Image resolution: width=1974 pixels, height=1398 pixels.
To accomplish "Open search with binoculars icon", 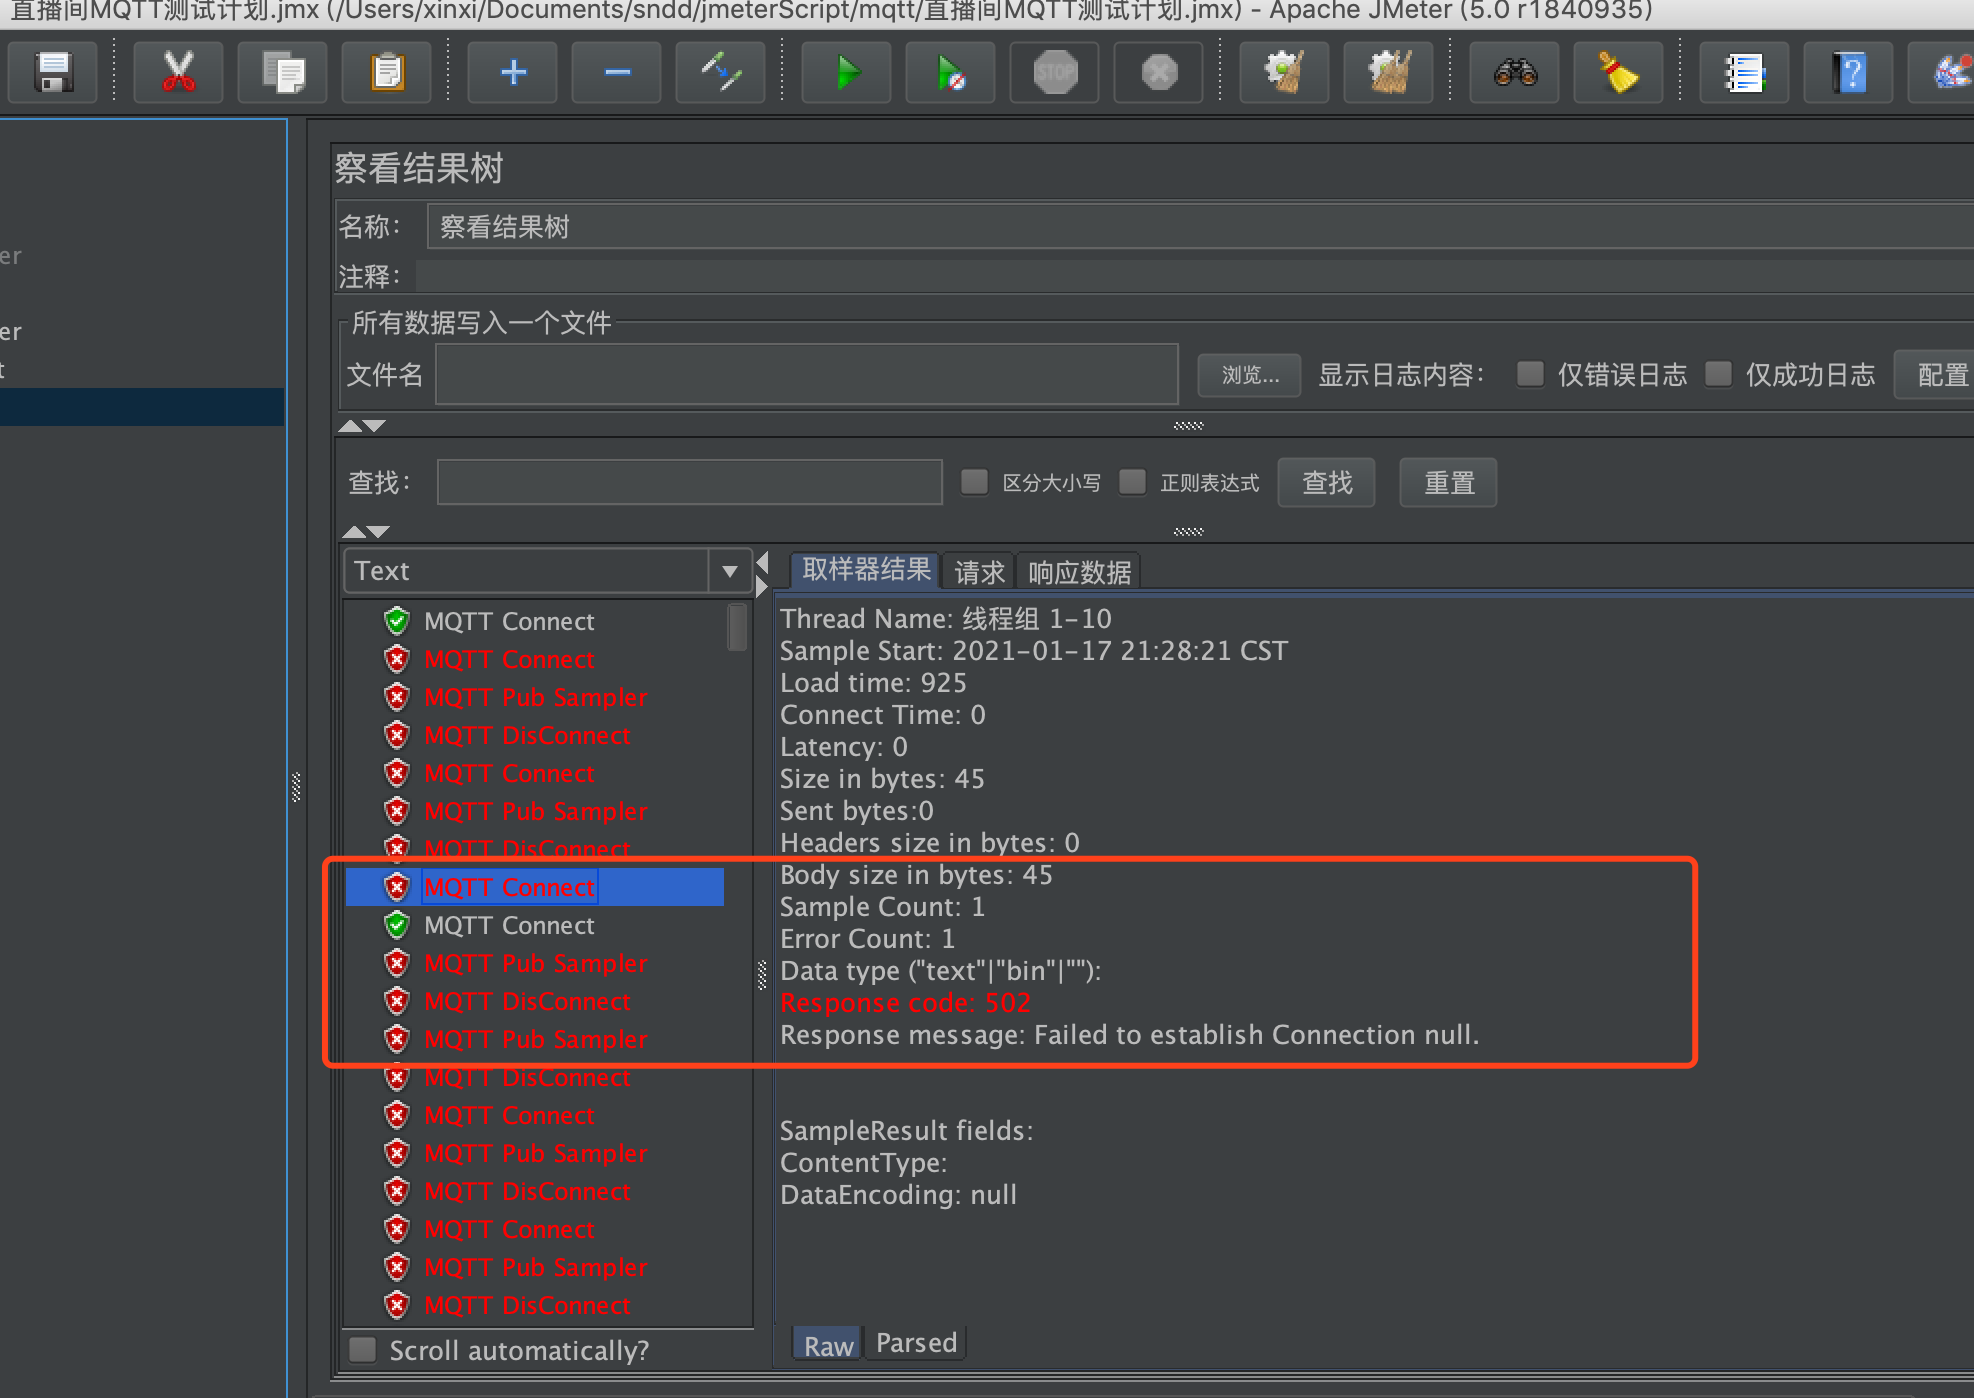I will point(1513,71).
